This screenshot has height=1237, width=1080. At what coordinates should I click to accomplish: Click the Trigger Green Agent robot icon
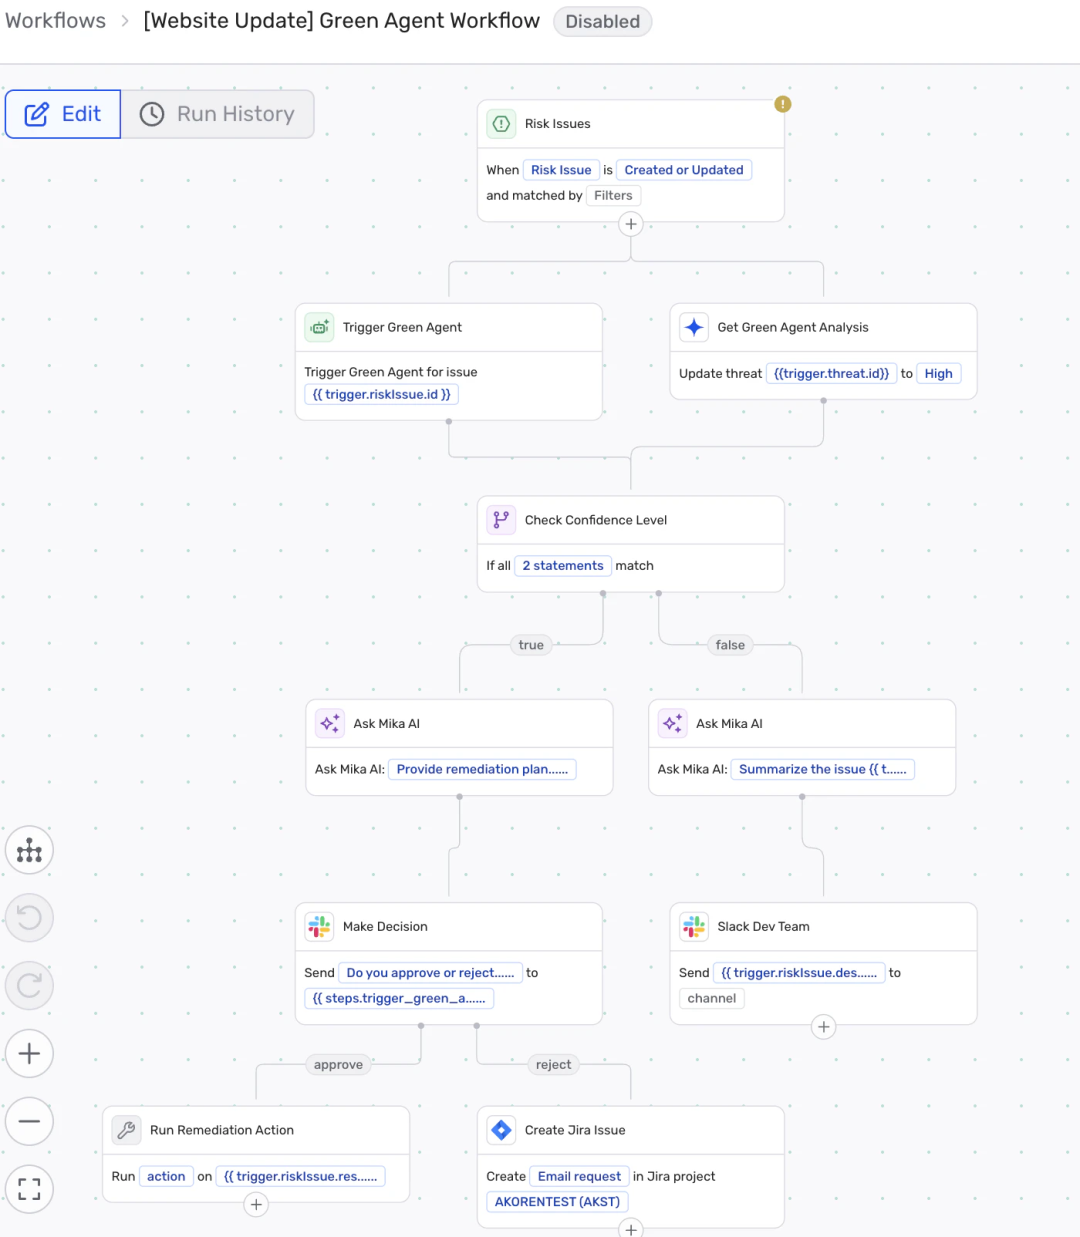coord(319,327)
